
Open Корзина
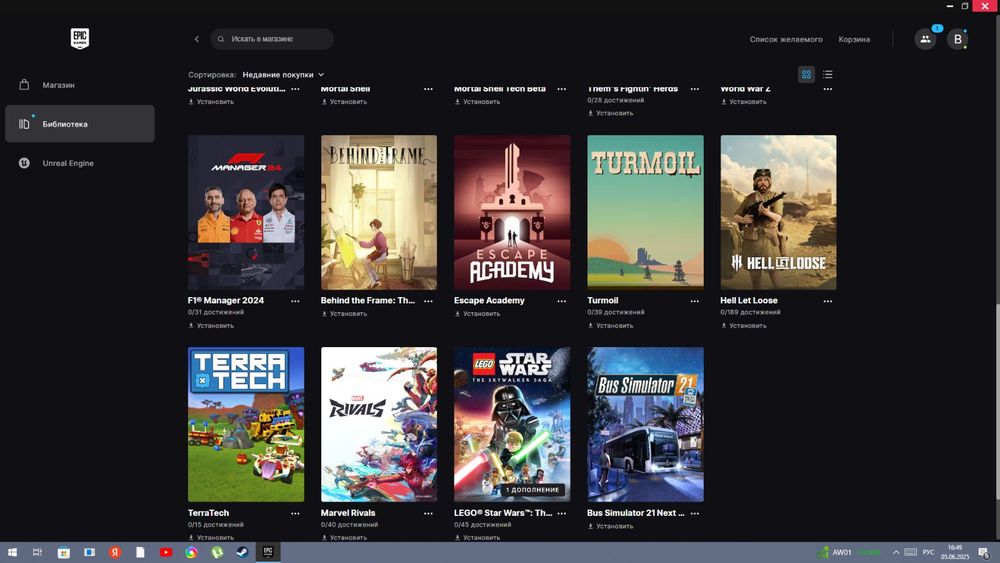click(854, 39)
